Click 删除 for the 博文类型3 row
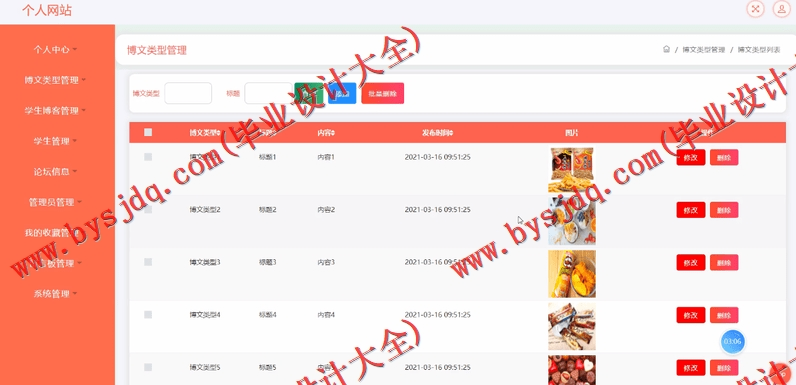The image size is (796, 385). point(724,263)
